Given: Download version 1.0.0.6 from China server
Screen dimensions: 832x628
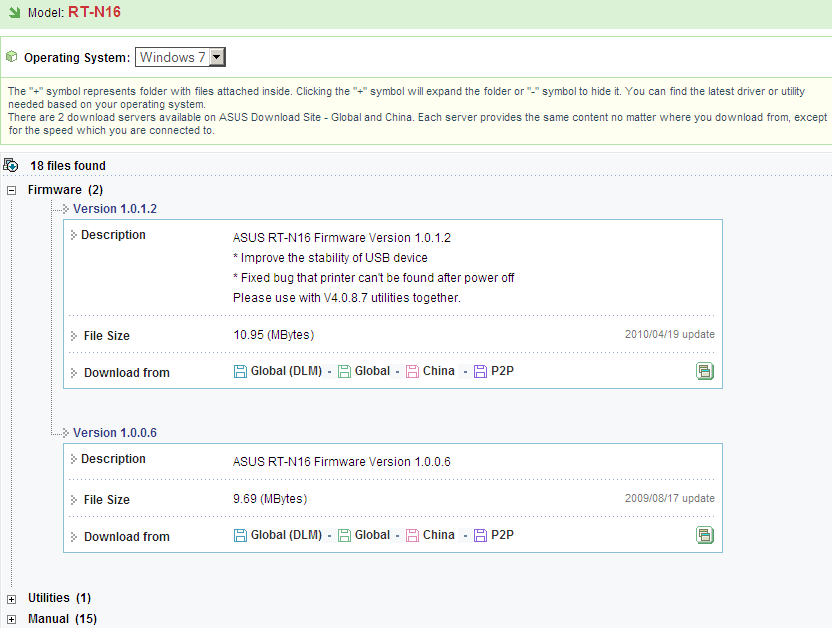Looking at the screenshot, I should click(438, 535).
